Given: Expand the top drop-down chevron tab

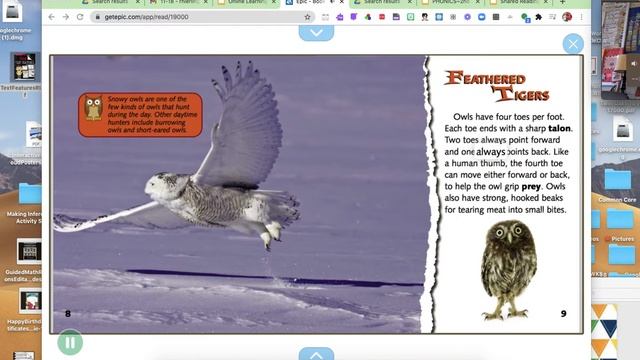Looking at the screenshot, I should point(316,33).
